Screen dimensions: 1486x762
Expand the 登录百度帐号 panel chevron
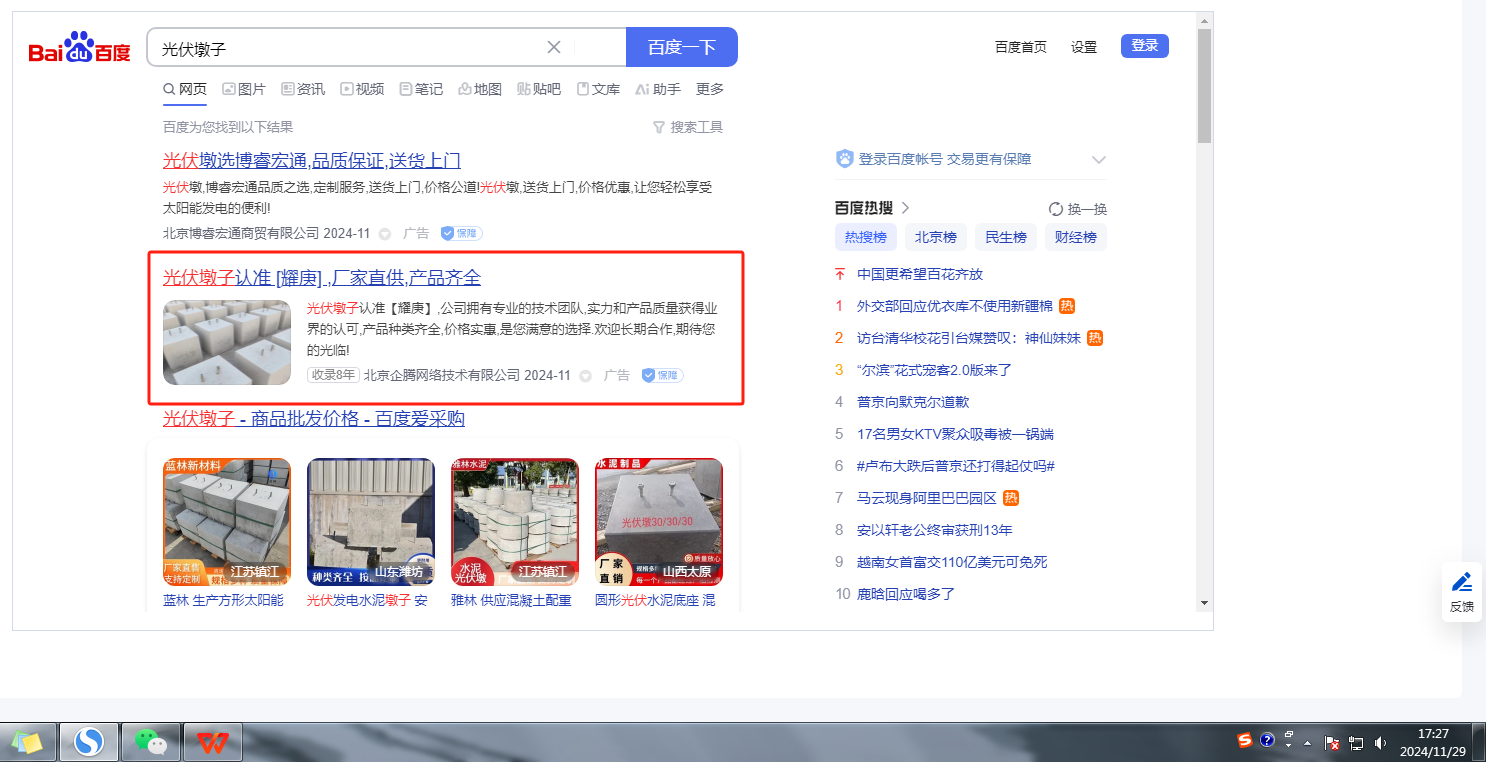[x=1099, y=160]
